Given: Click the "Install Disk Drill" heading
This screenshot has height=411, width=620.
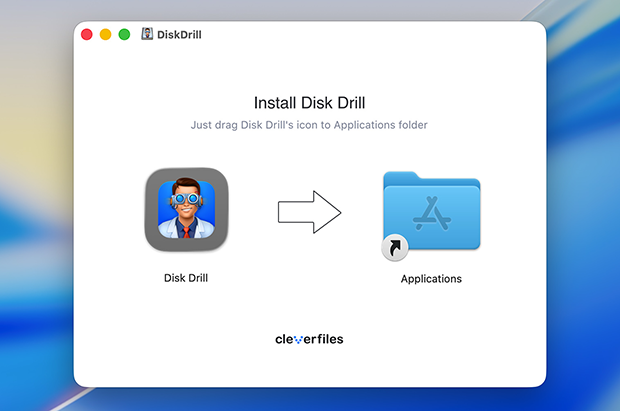Looking at the screenshot, I should (x=309, y=103).
